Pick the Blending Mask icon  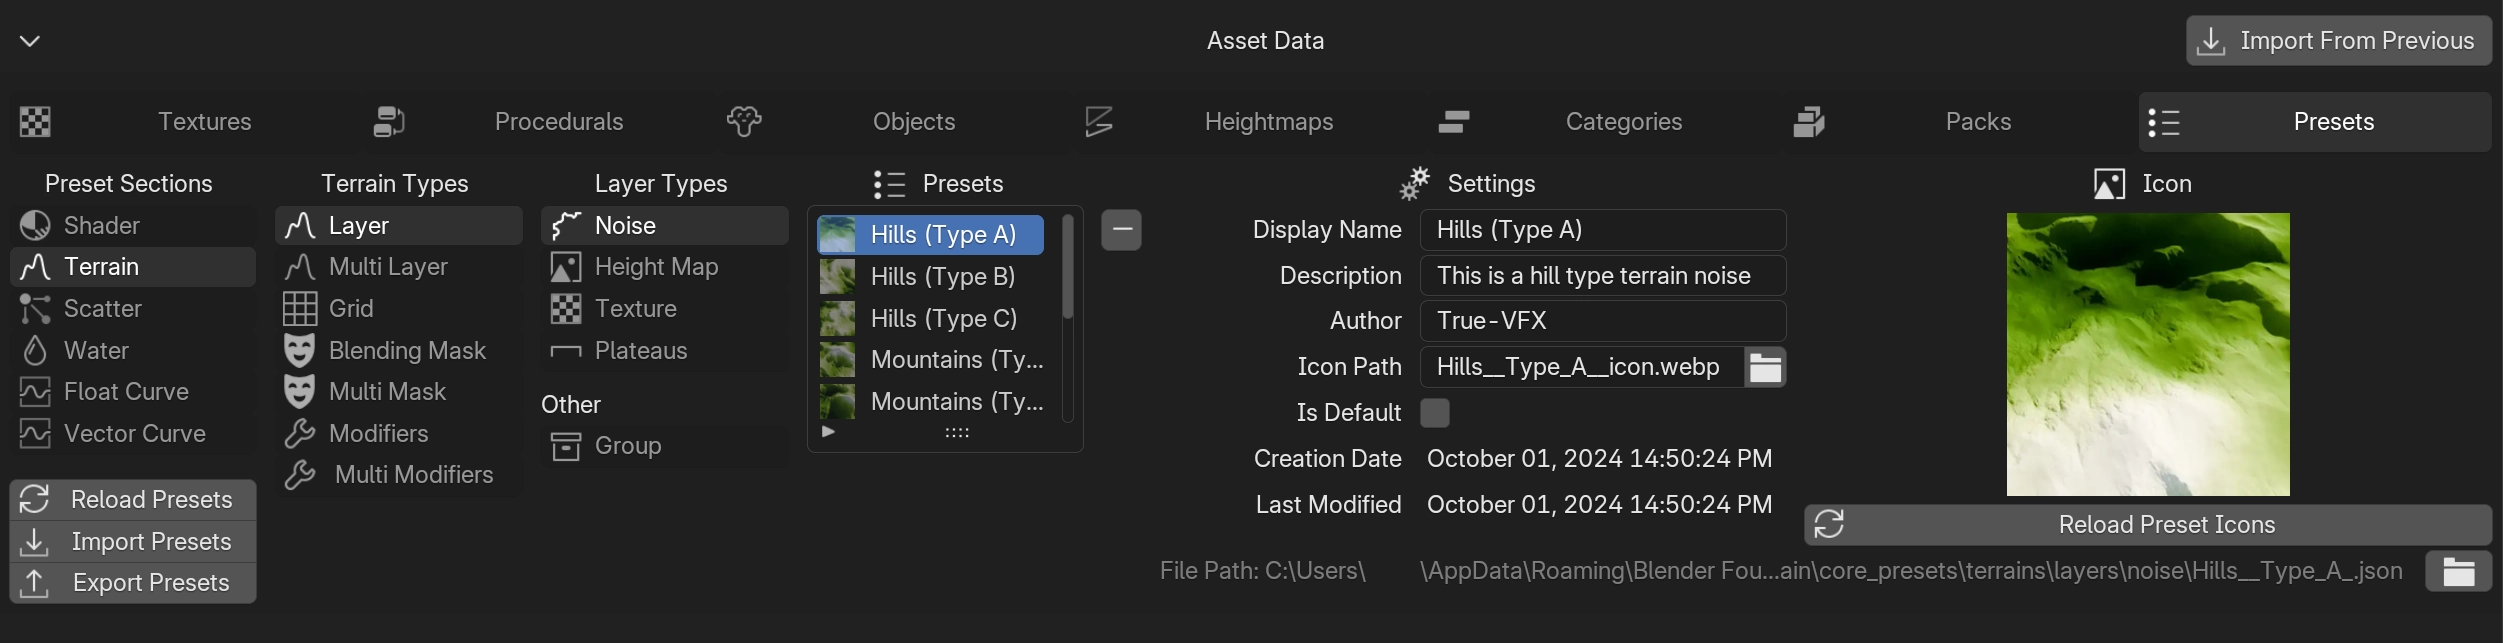point(300,351)
